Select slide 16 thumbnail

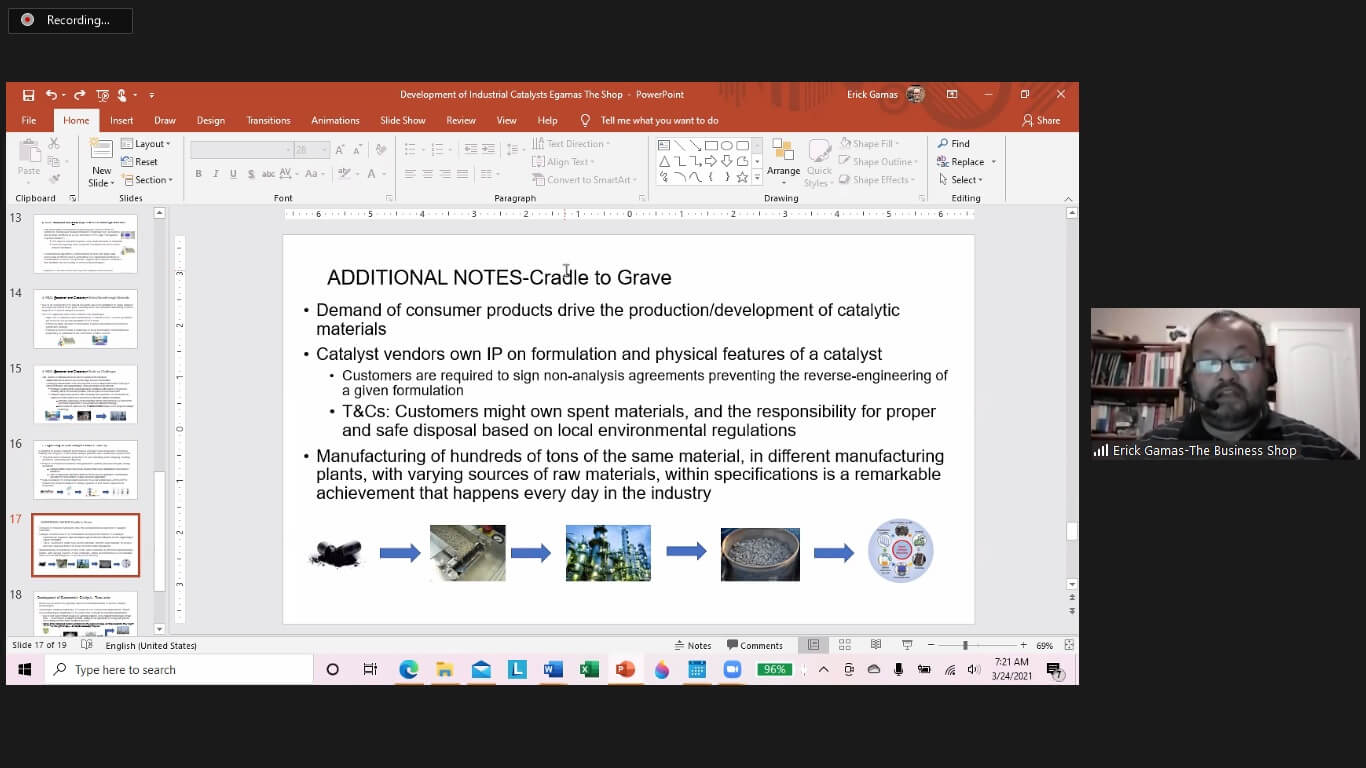[85, 469]
